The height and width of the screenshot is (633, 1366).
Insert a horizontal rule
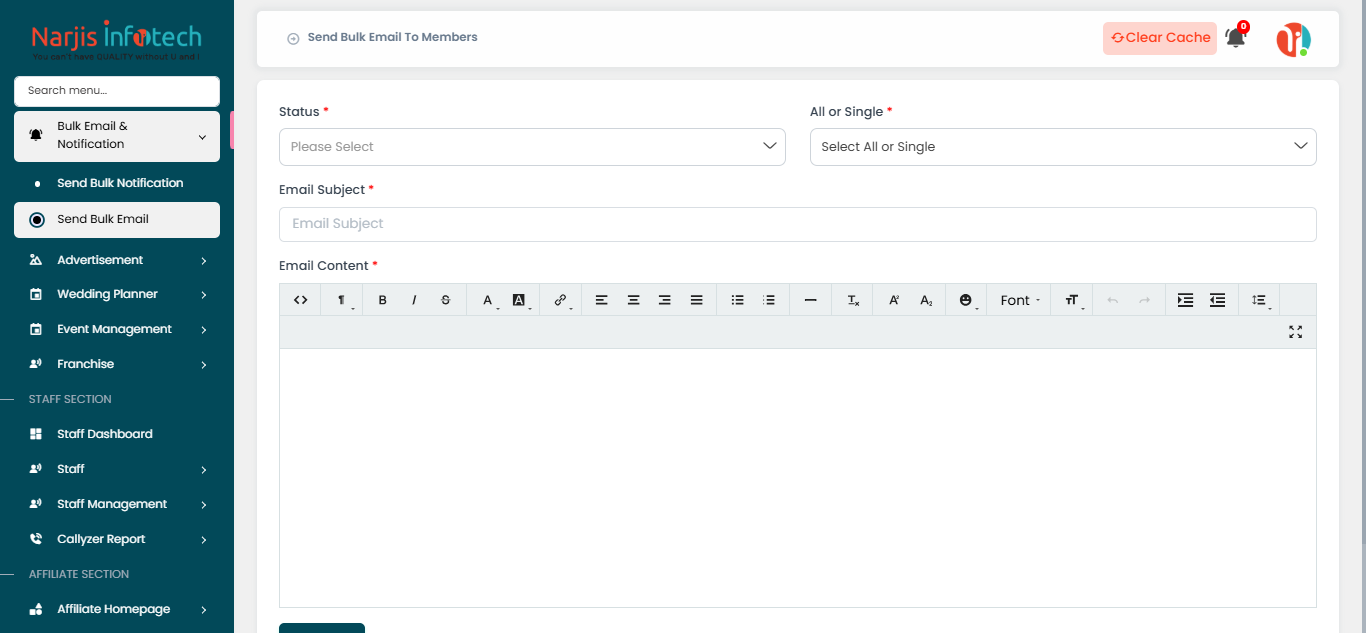pyautogui.click(x=811, y=300)
